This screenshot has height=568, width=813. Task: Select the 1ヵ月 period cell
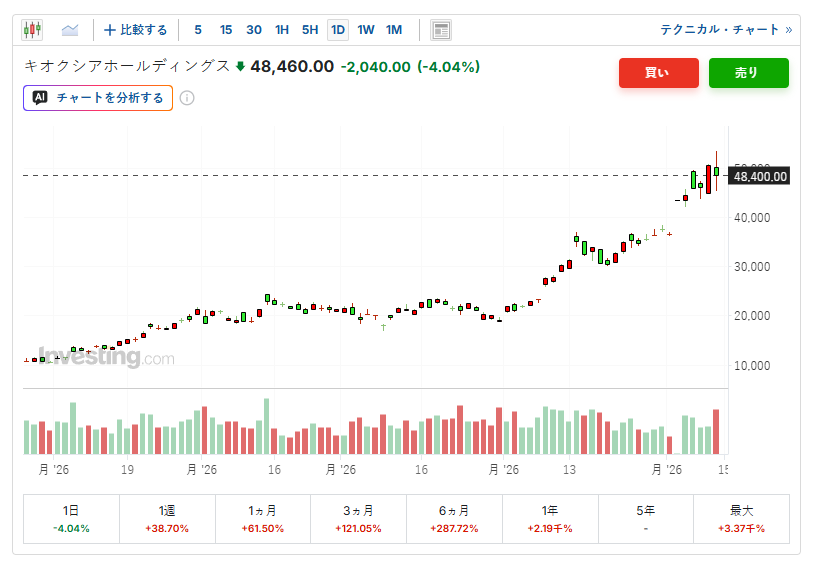(262, 519)
